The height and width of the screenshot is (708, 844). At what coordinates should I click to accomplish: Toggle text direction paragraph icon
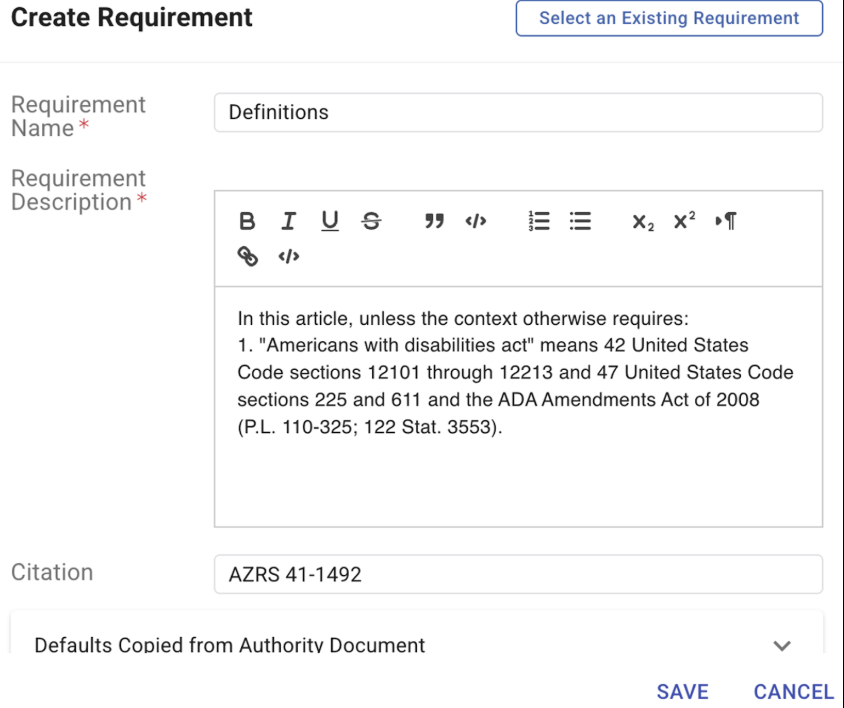726,222
